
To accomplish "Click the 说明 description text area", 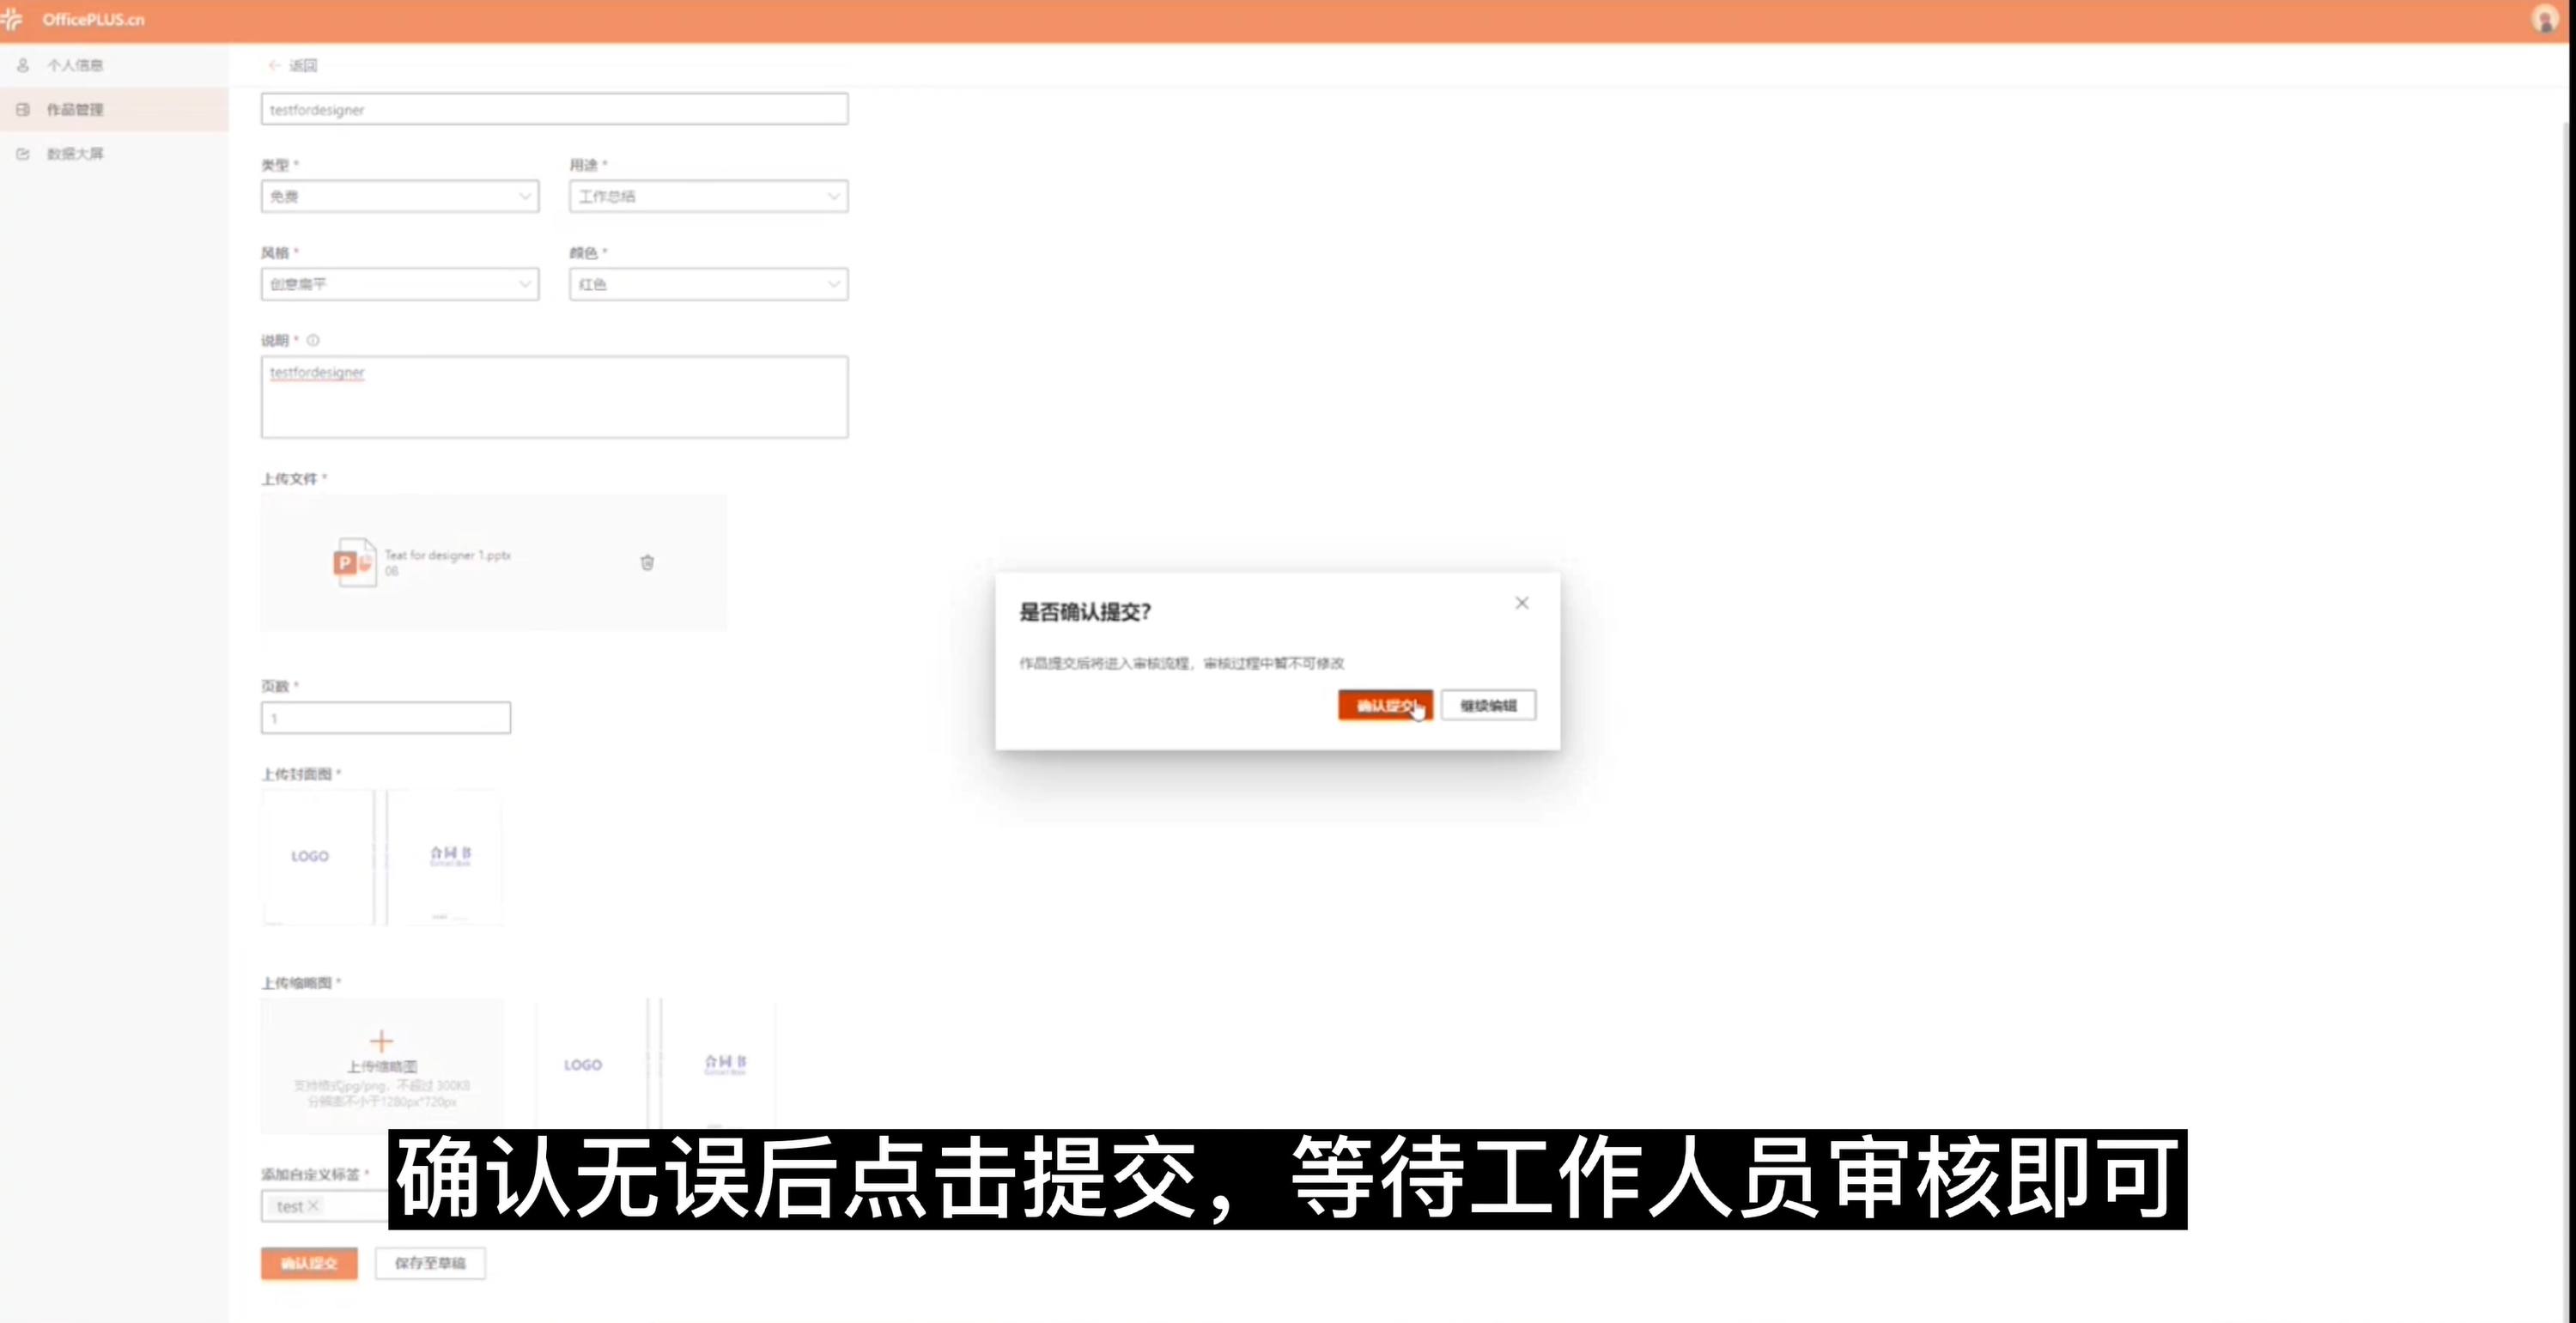I will pos(554,397).
